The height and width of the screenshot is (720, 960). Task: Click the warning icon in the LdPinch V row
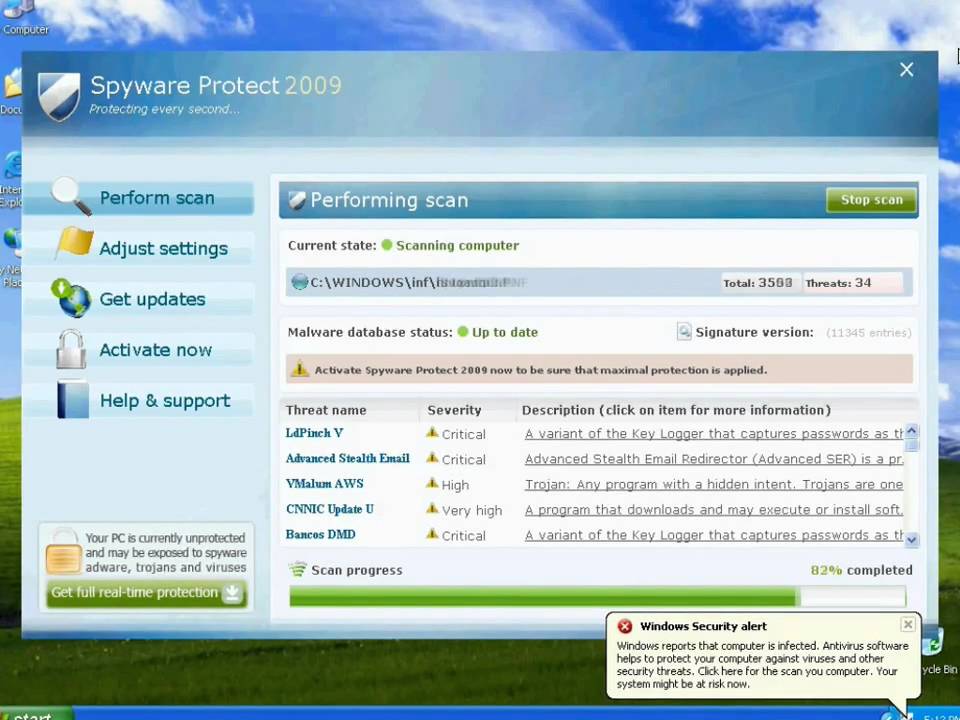click(432, 433)
